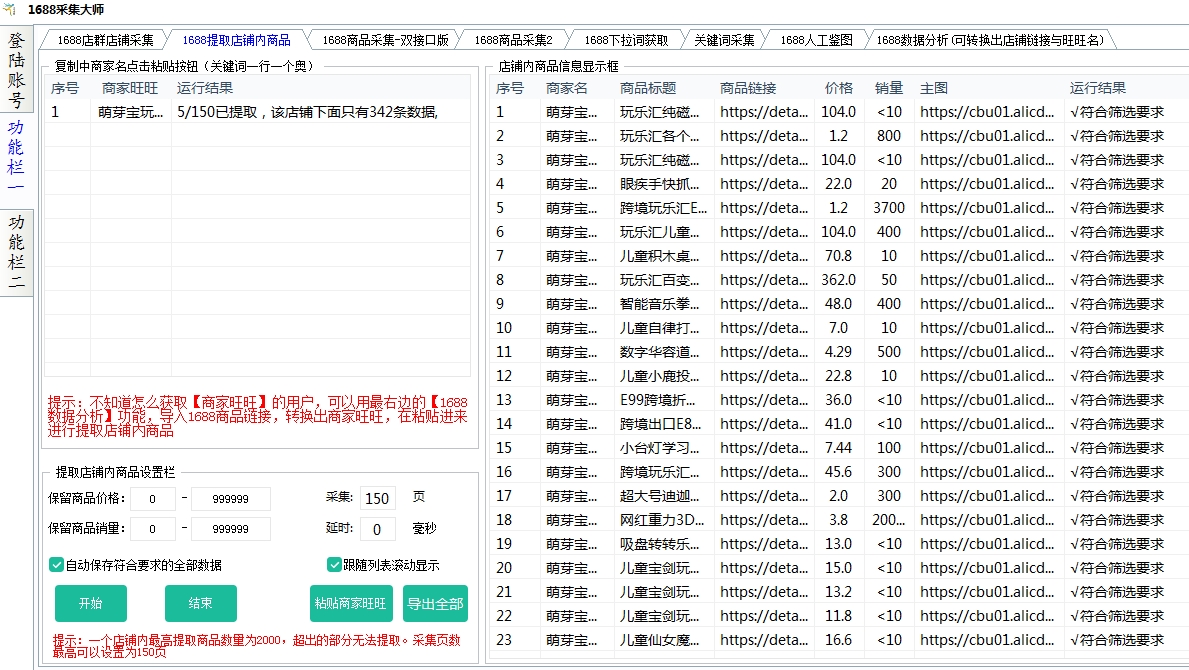Image resolution: width=1189 pixels, height=670 pixels.
Task: Select product title 小台灯学习...
Action: [660, 448]
